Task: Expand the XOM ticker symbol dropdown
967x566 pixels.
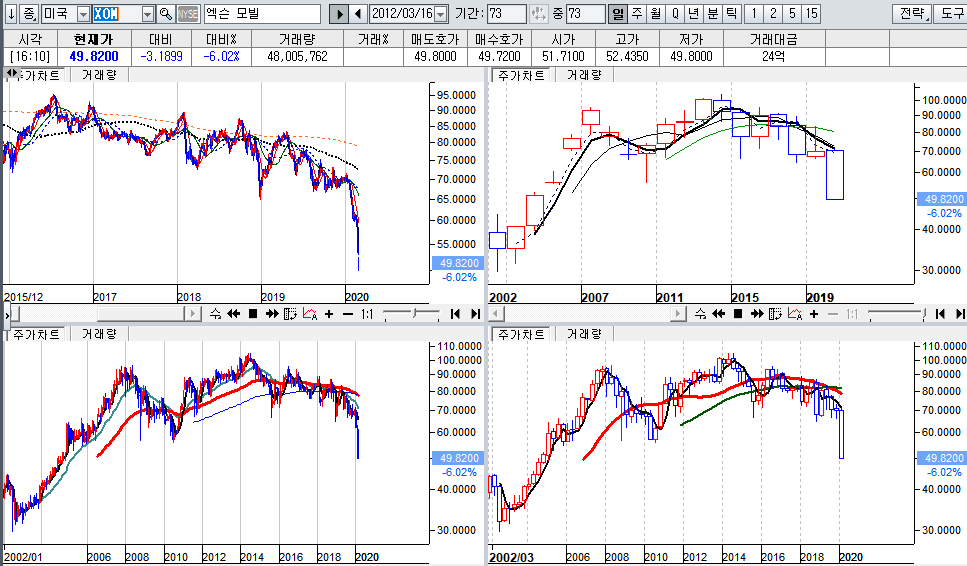Action: tap(148, 14)
